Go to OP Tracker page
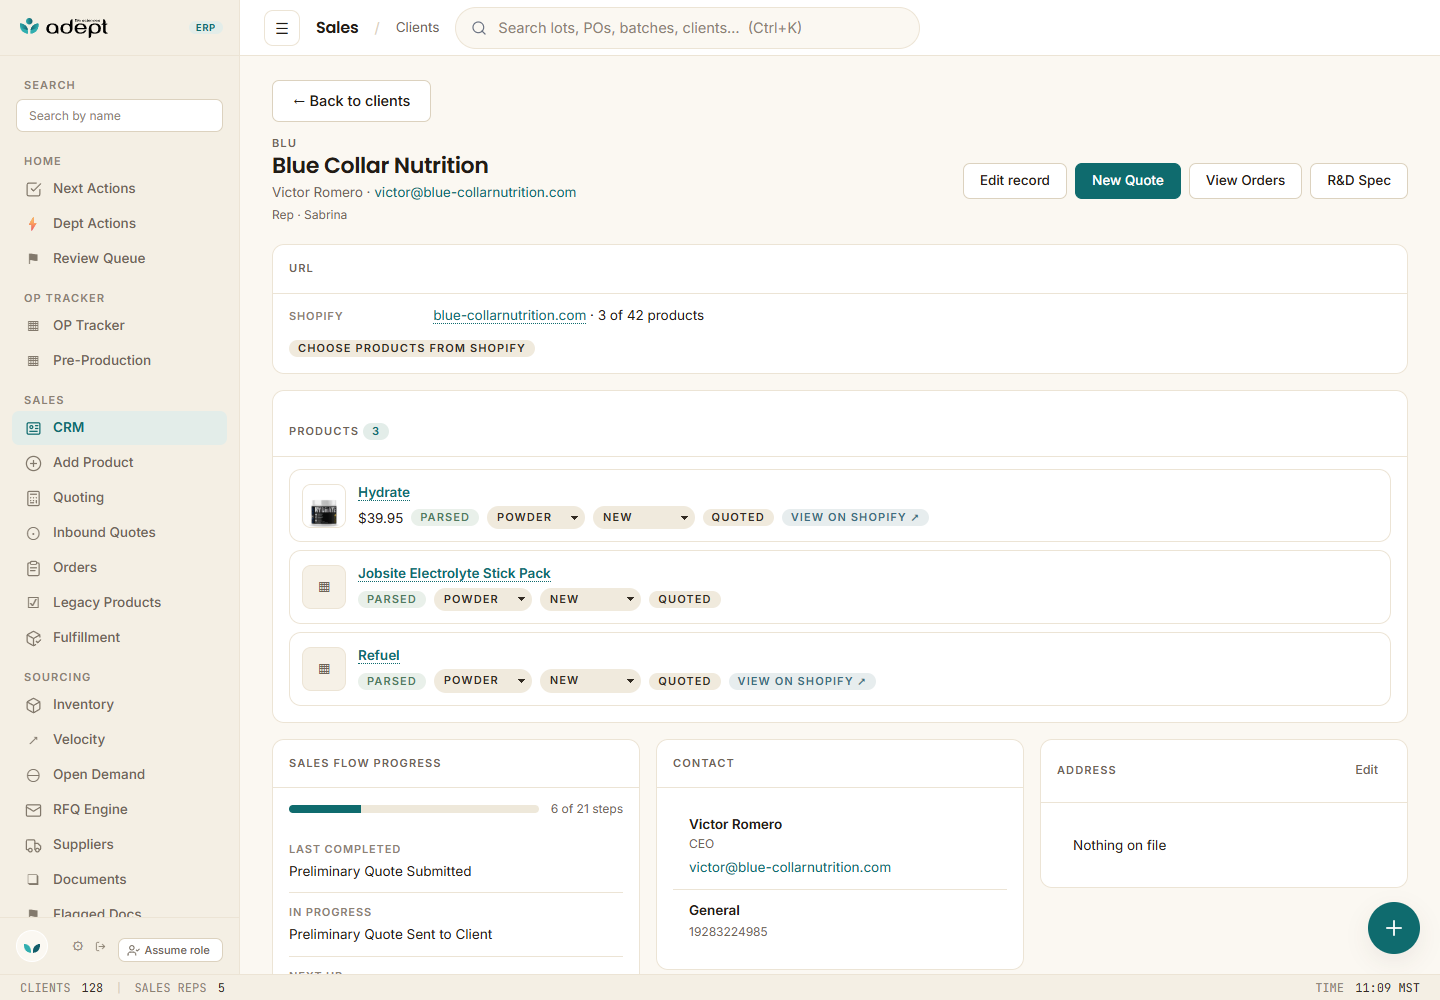The height and width of the screenshot is (1000, 1440). [x=120, y=326]
